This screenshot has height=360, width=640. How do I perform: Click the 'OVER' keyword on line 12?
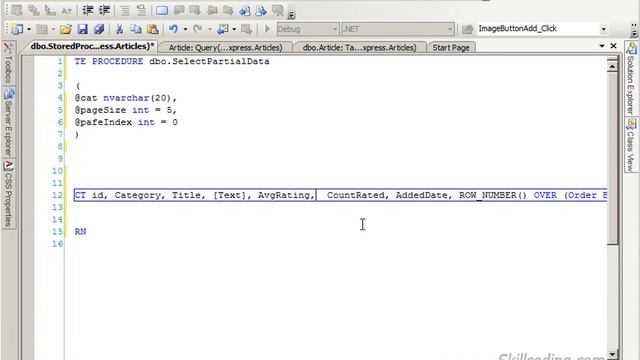[x=545, y=195]
